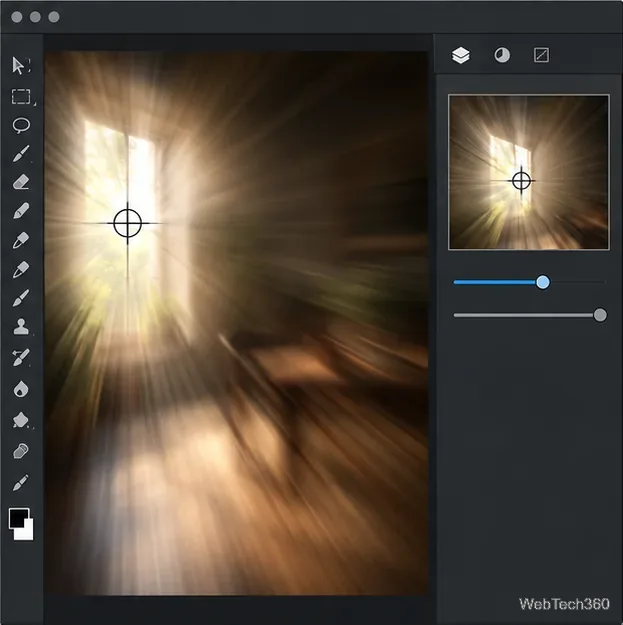Select the tool icon below the paint bucket
623x625 pixels.
click(21, 451)
